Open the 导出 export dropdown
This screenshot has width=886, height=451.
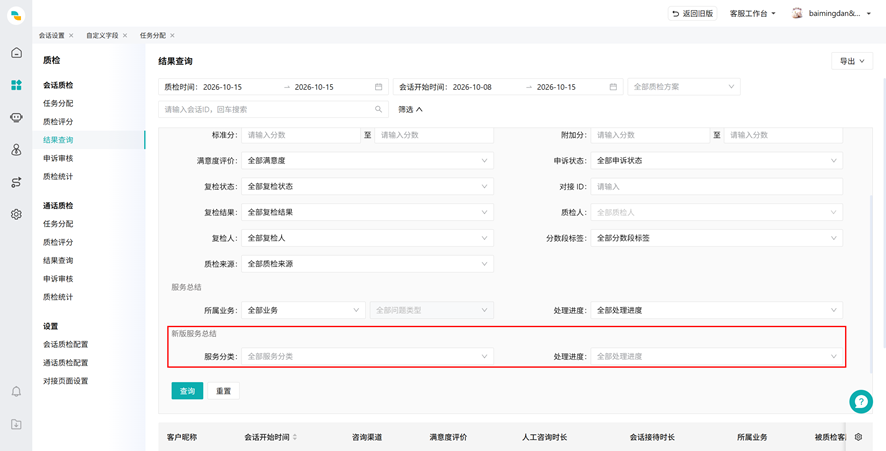pos(852,62)
